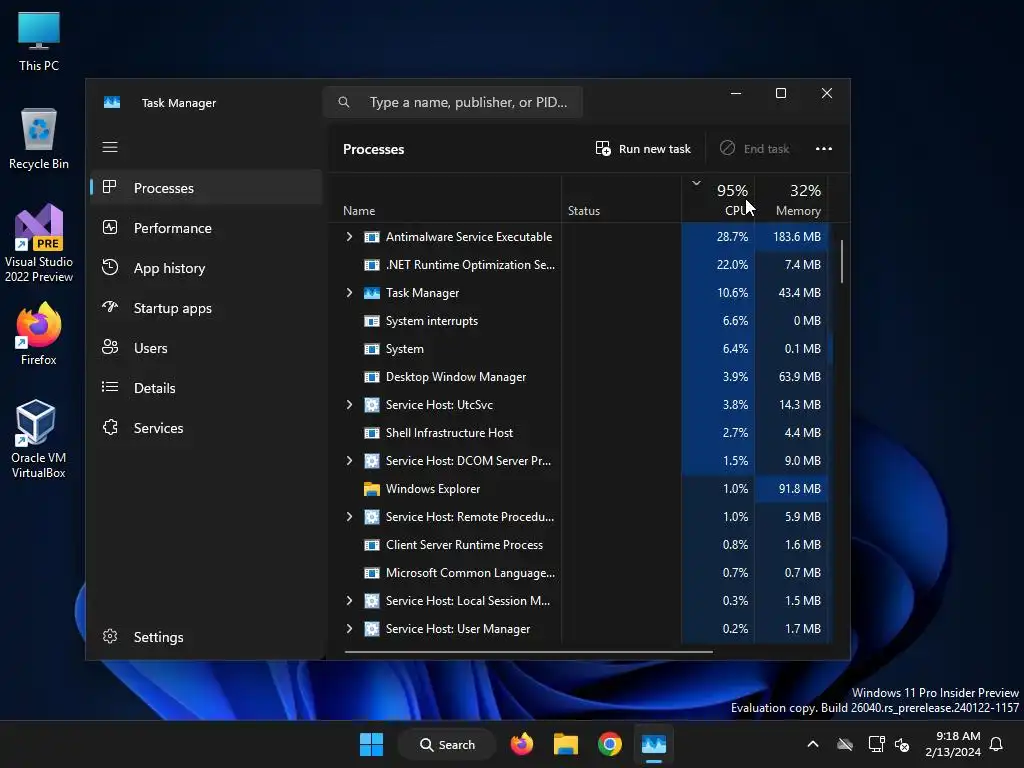1024x768 pixels.
Task: Click the Antimalware Service Executable process icon
Action: point(372,236)
